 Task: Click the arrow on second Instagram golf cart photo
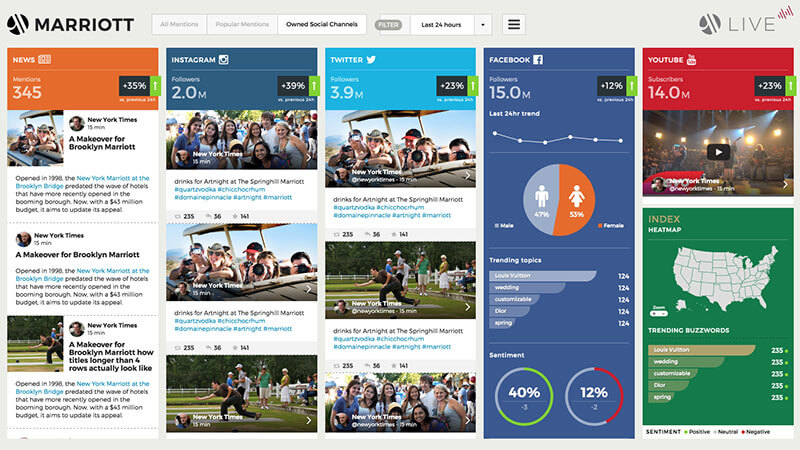(309, 289)
